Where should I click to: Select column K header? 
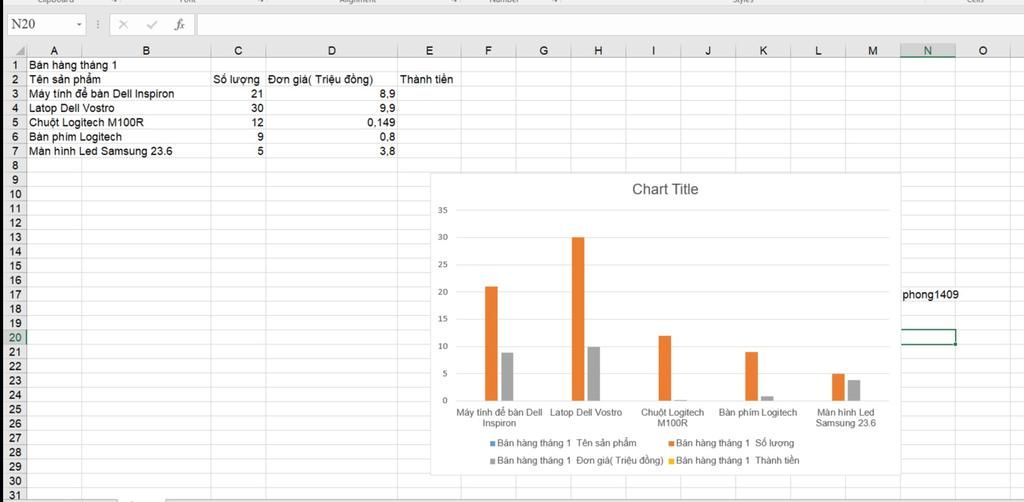(763, 51)
